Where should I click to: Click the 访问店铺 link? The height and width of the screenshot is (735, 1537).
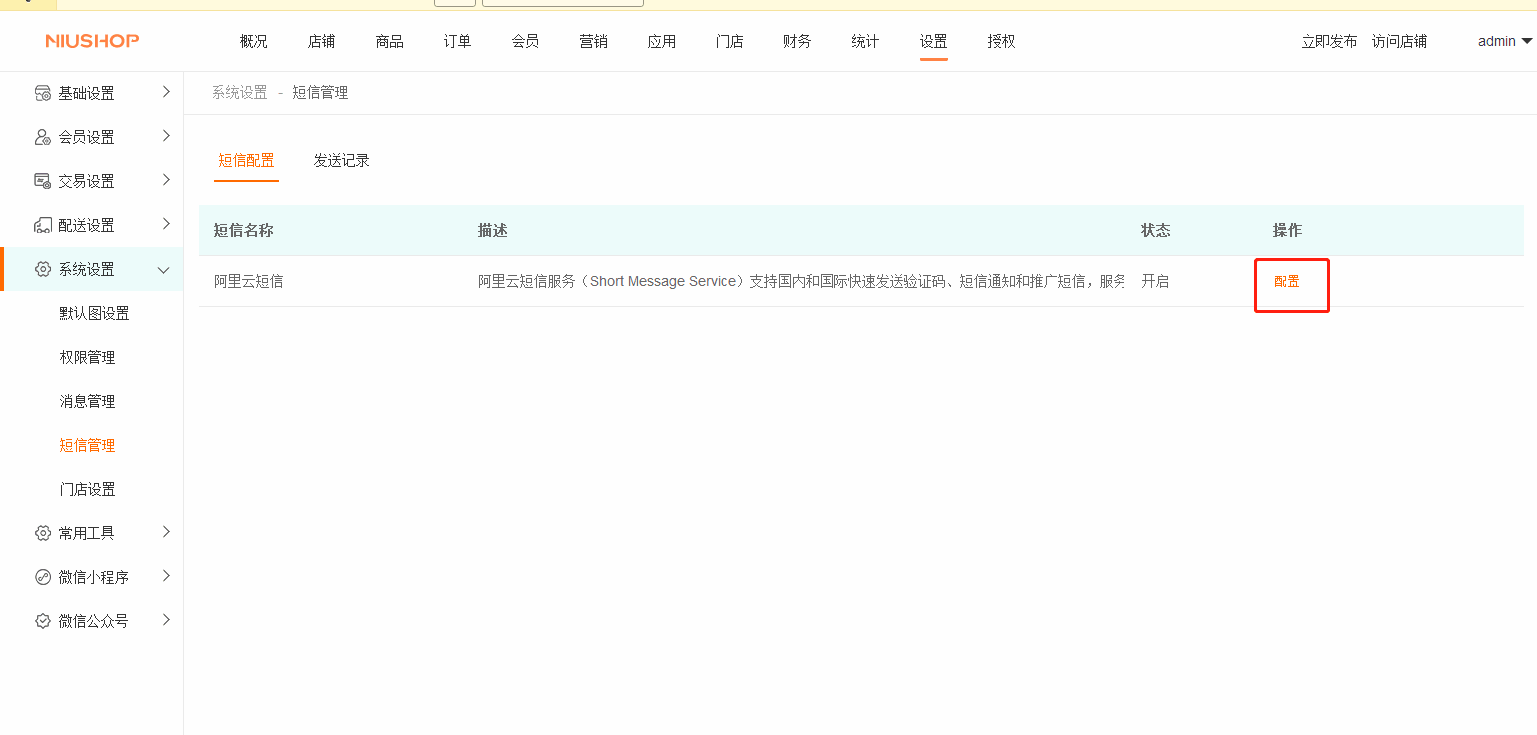(x=1400, y=42)
